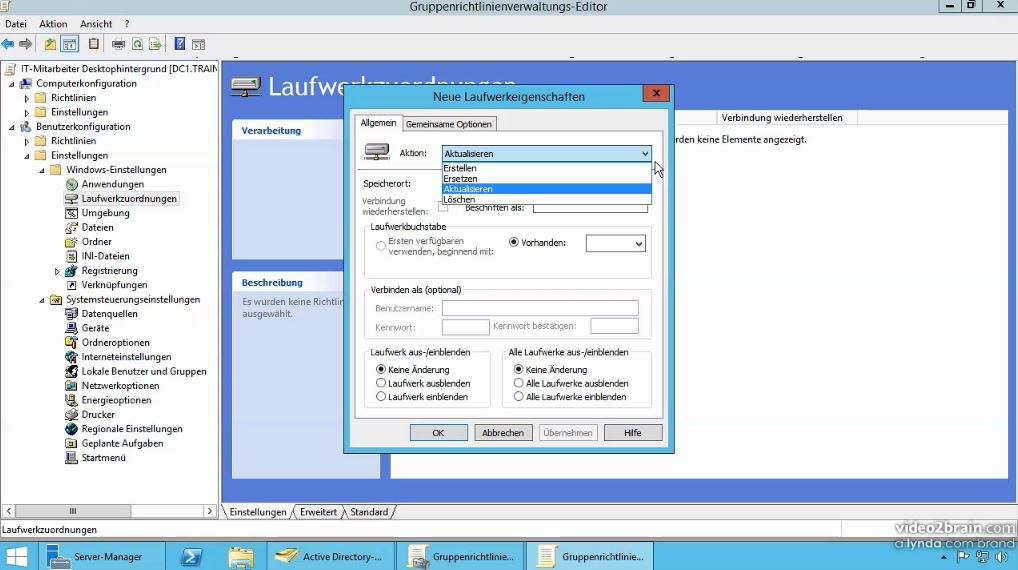Select the Dateien tree node

click(x=97, y=227)
